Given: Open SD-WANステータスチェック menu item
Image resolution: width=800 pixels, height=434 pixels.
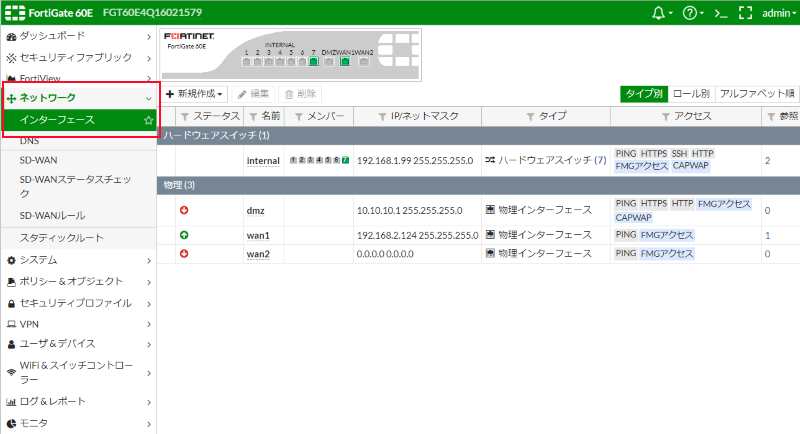Looking at the screenshot, I should (x=76, y=186).
